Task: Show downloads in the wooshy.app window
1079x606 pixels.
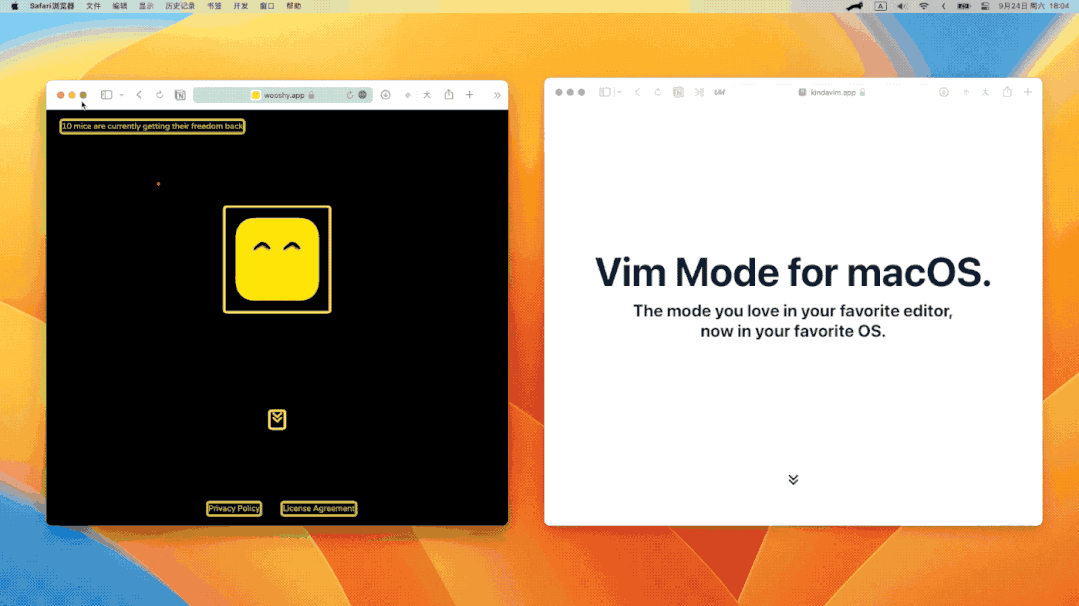Action: (385, 95)
